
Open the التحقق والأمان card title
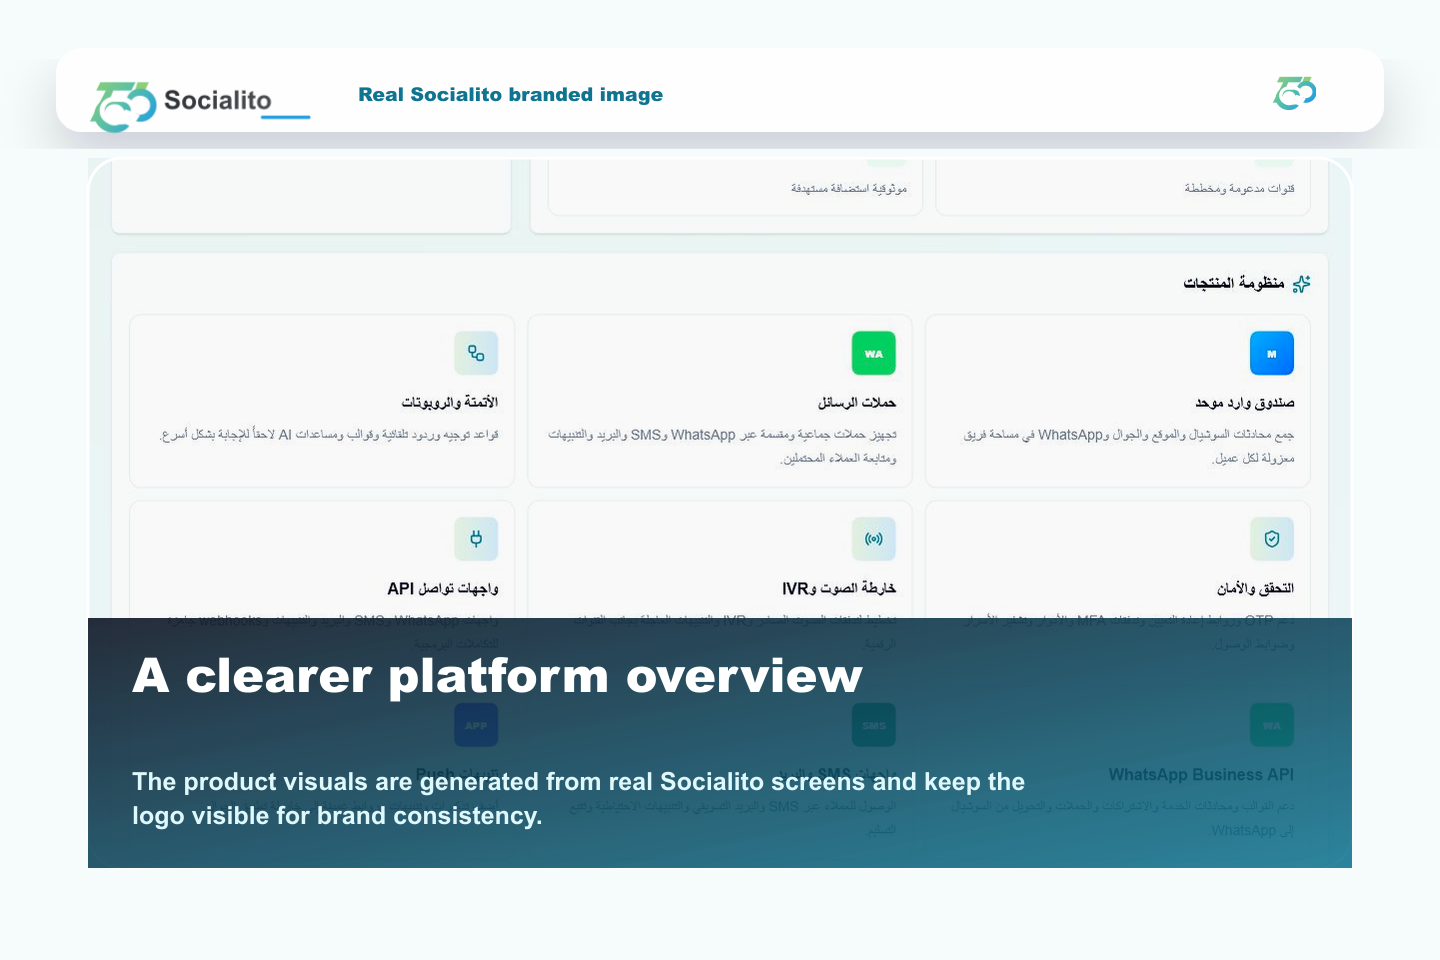coord(1255,588)
